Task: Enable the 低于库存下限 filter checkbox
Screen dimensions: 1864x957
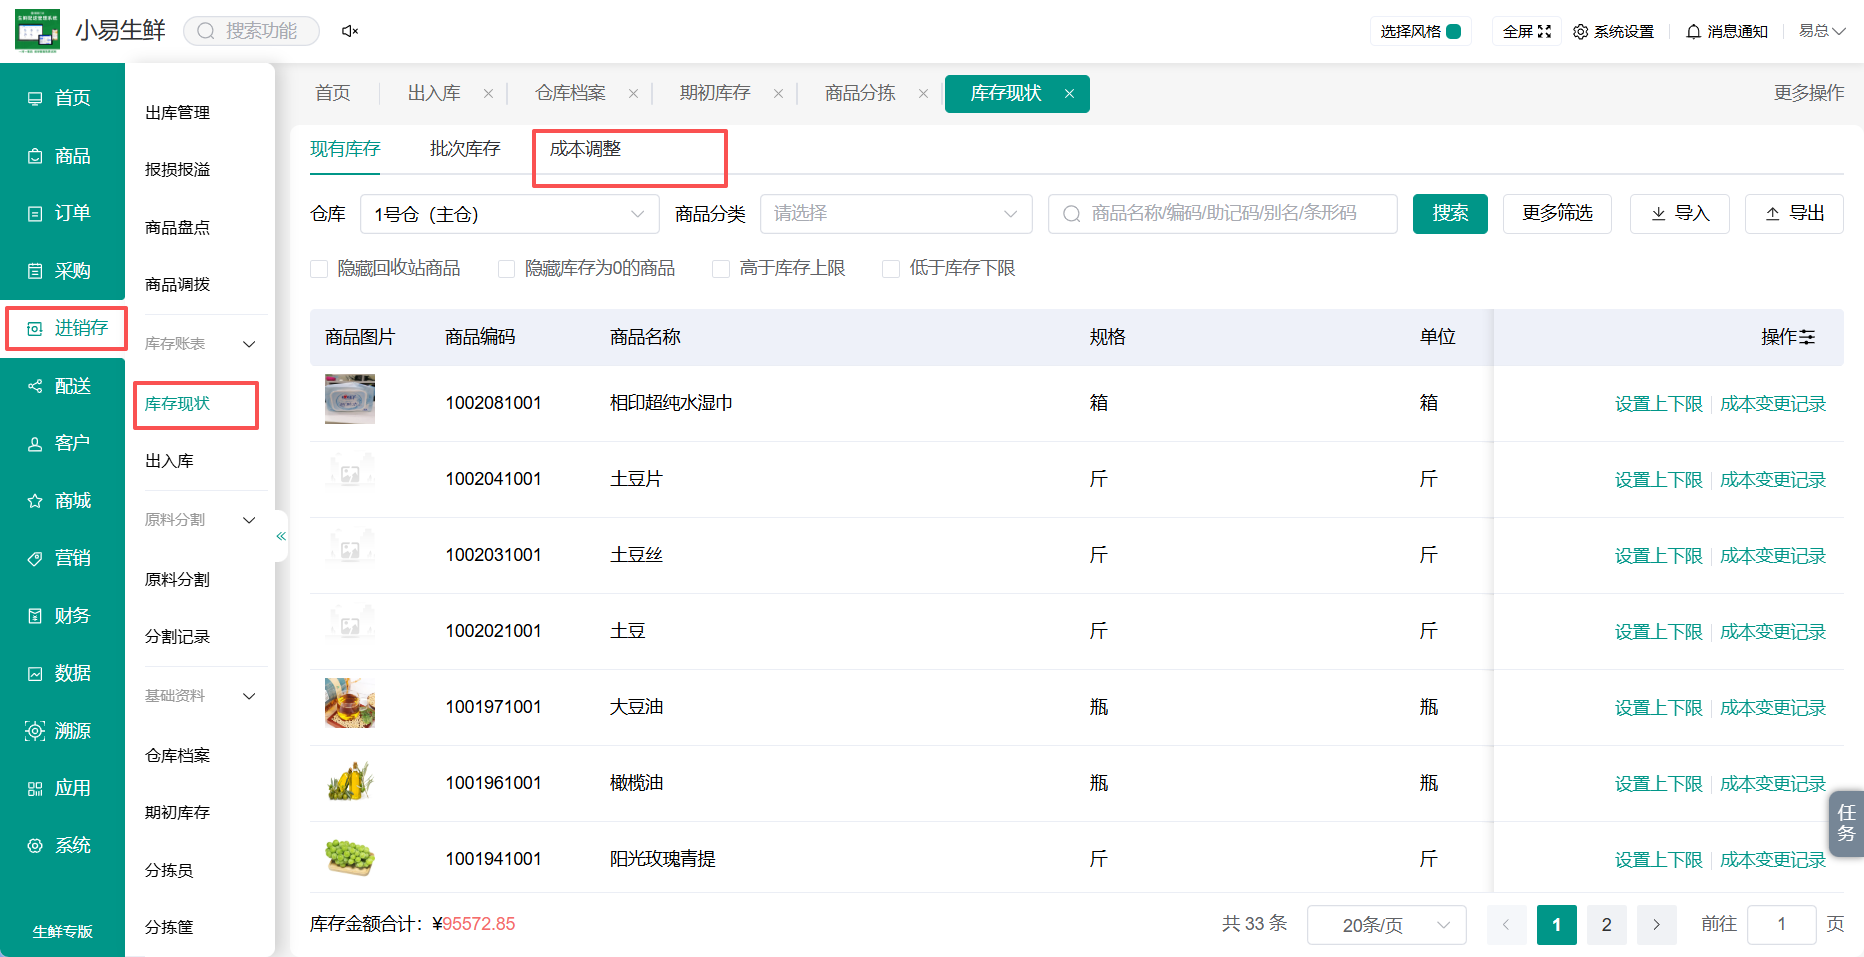Action: pyautogui.click(x=890, y=269)
